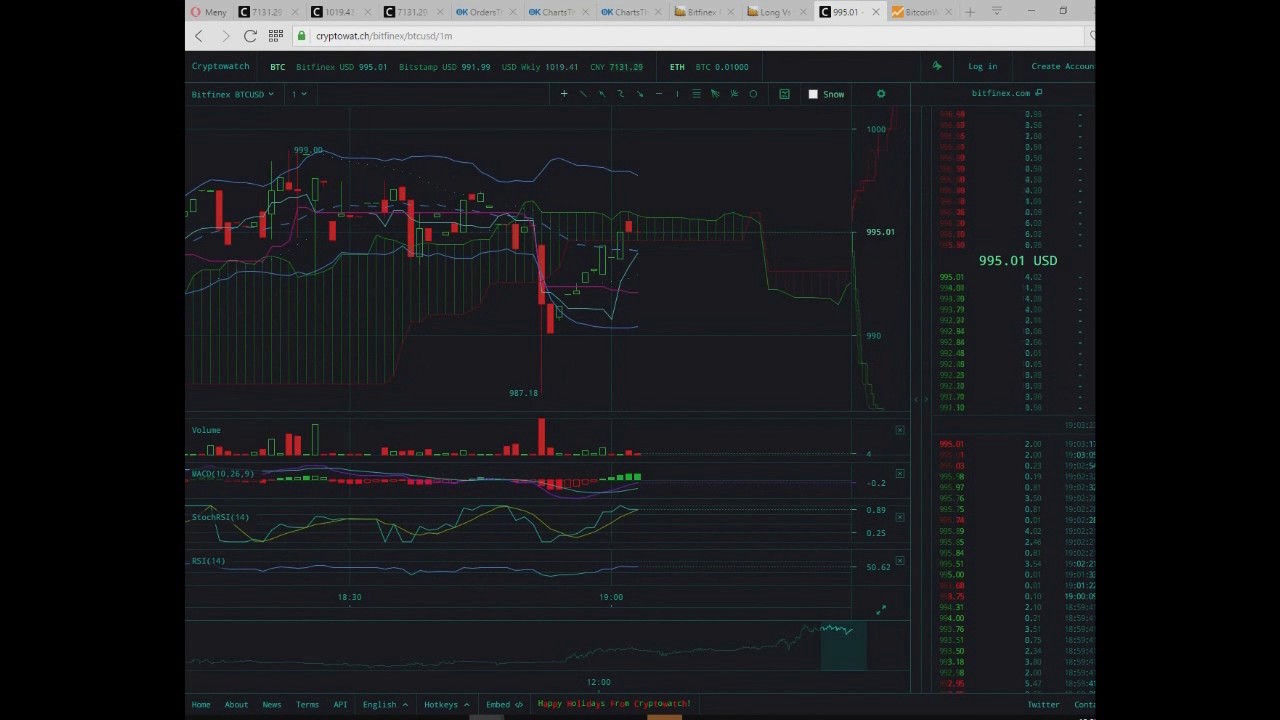This screenshot has height=720, width=1280.
Task: Open the Home footer link
Action: pyautogui.click(x=201, y=704)
